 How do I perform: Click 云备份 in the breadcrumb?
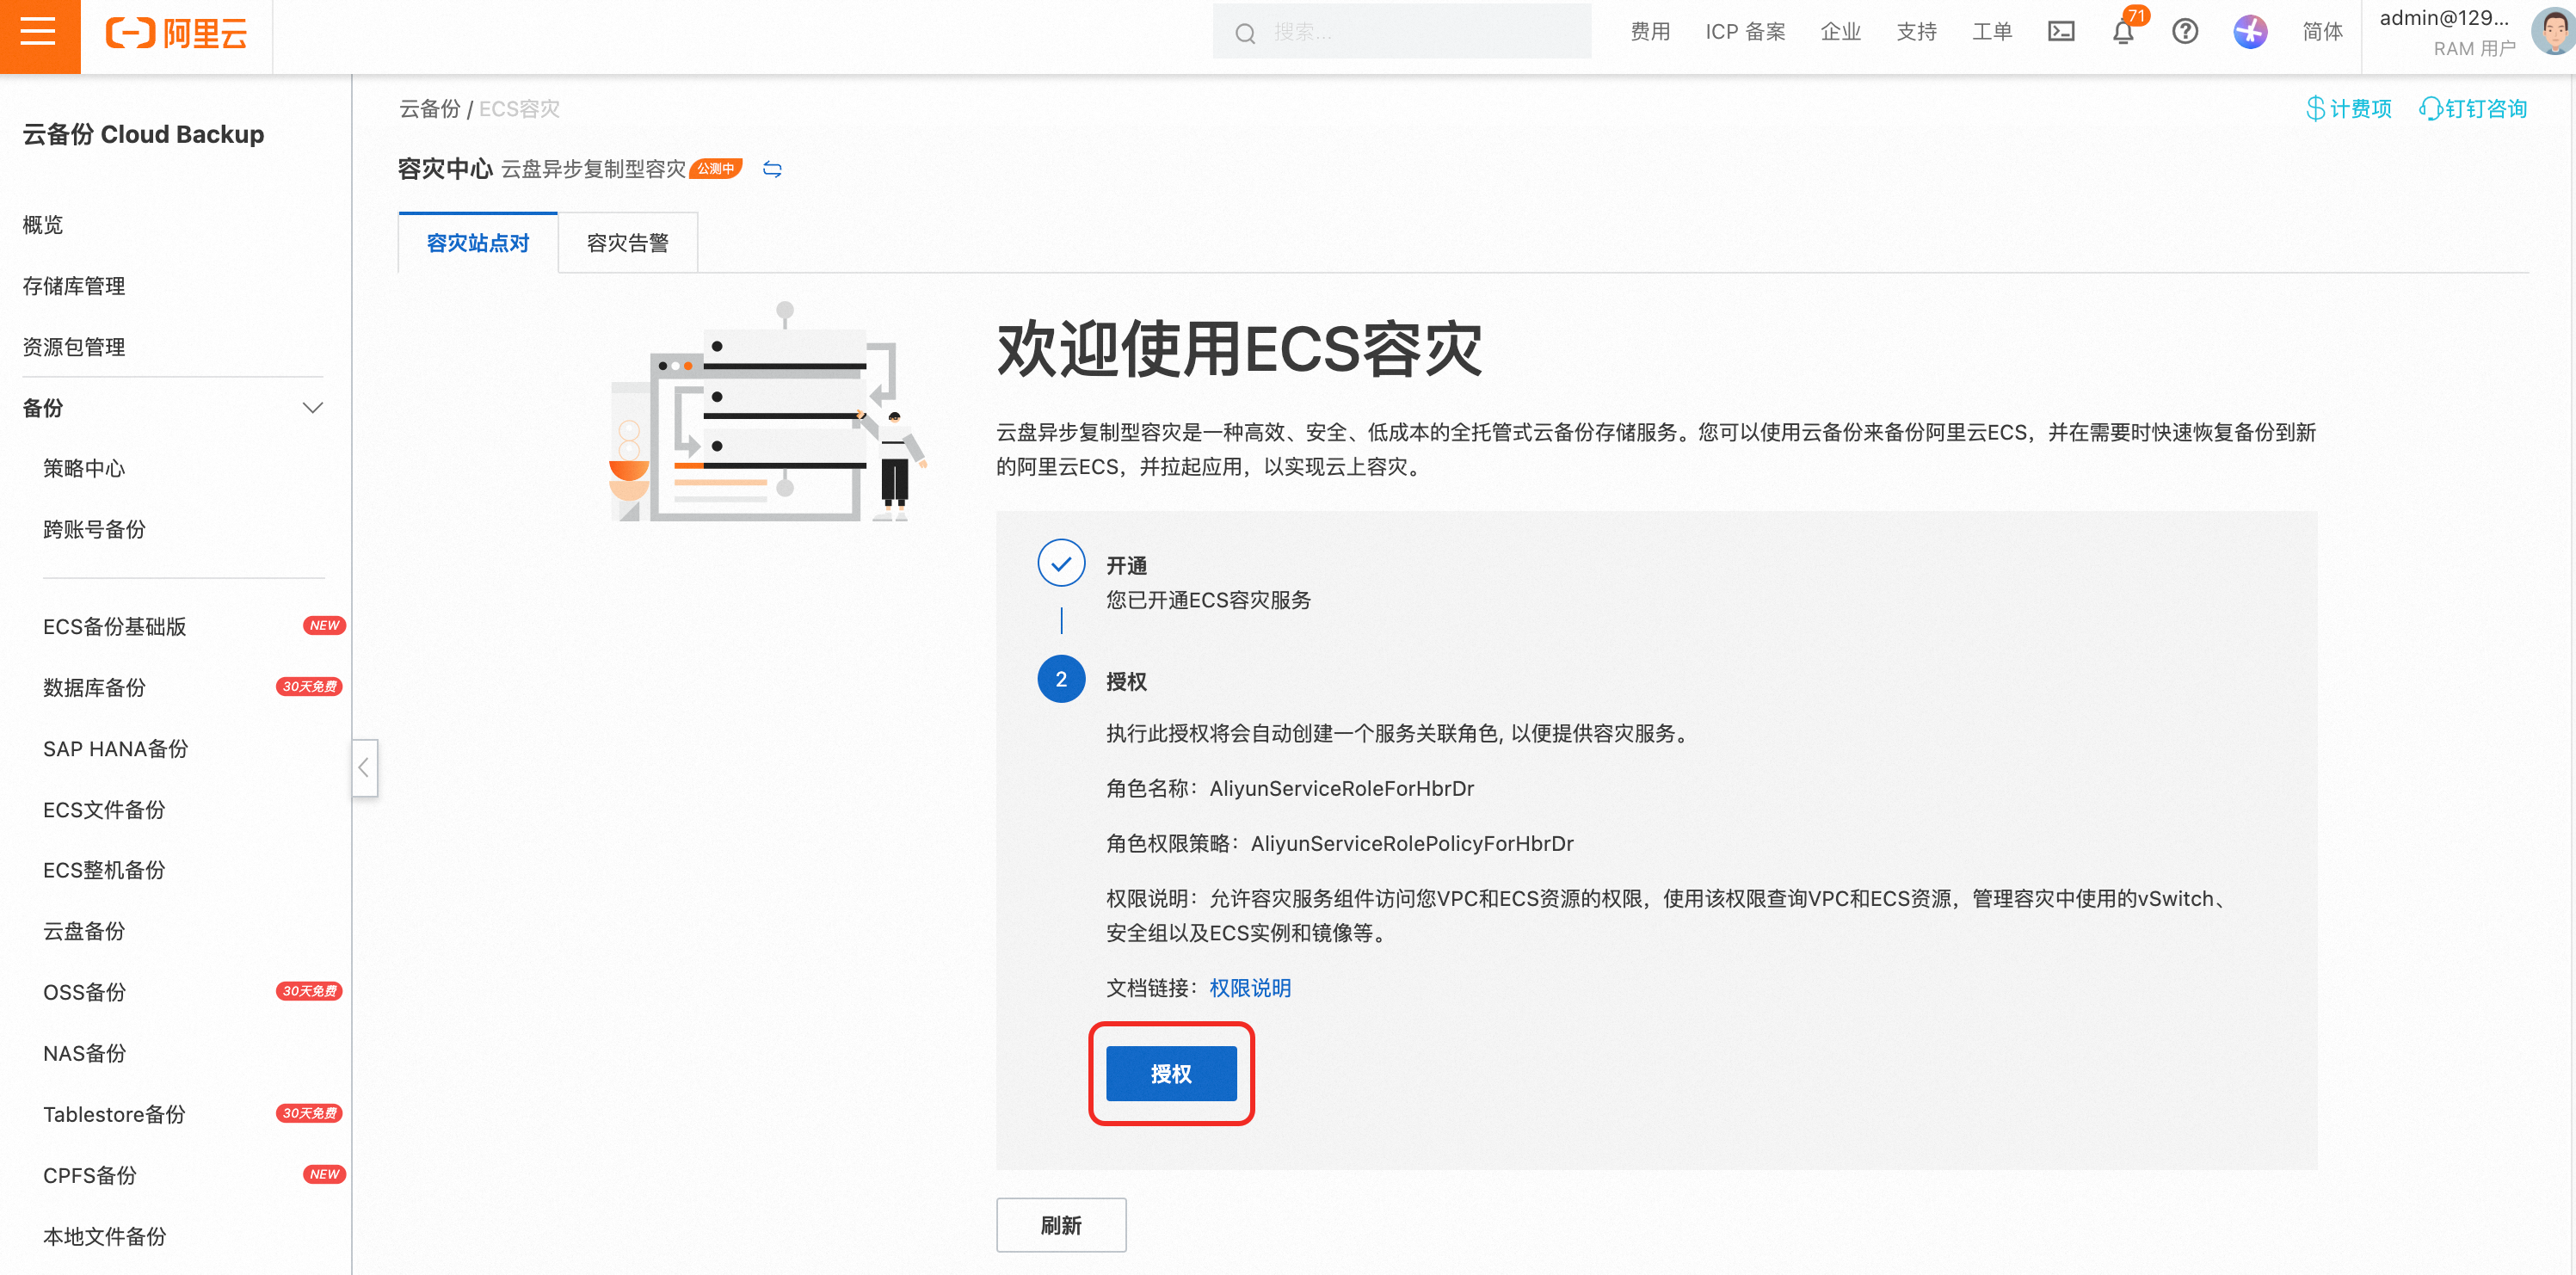tap(430, 109)
